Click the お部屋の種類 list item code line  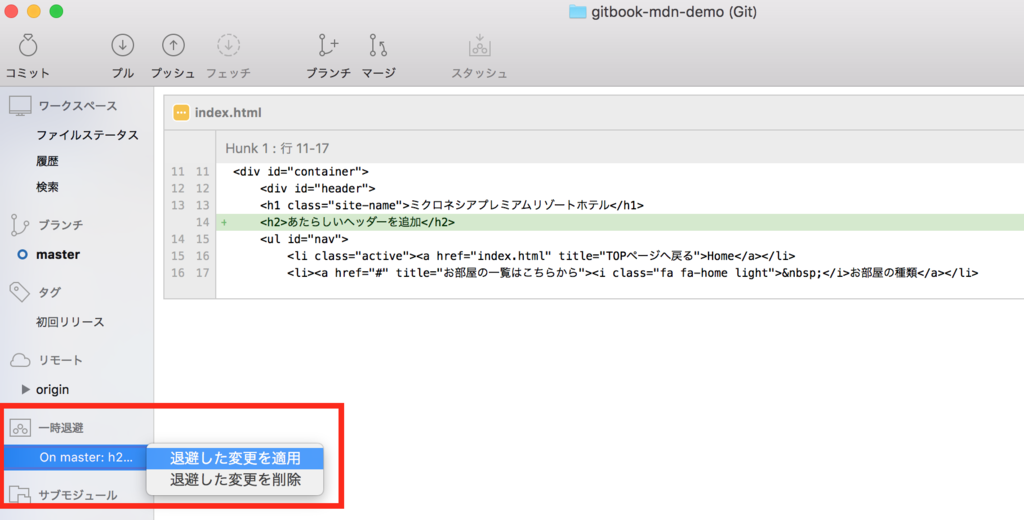633,273
